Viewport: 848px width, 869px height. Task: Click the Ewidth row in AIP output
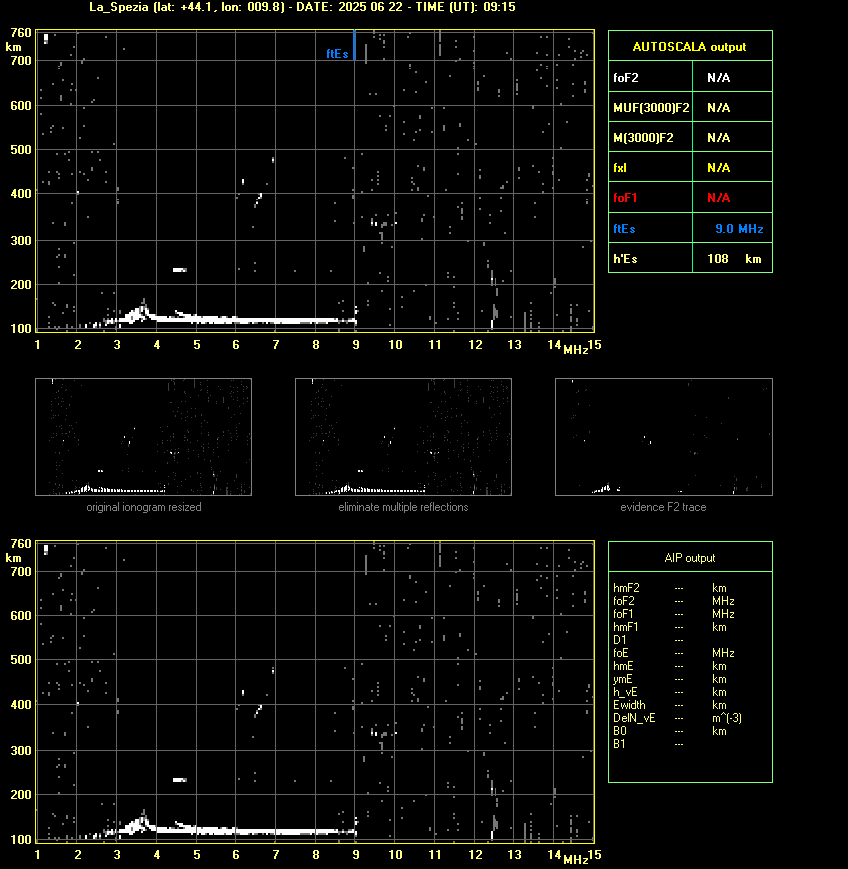coord(670,705)
